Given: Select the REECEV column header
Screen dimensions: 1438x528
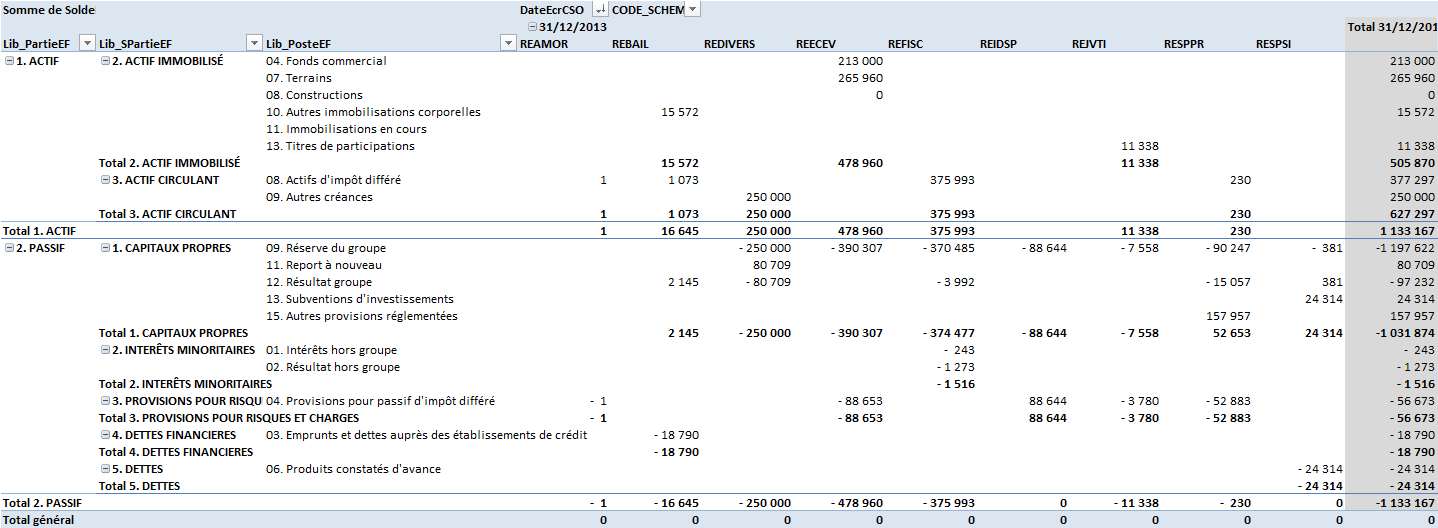Looking at the screenshot, I should pyautogui.click(x=817, y=44).
